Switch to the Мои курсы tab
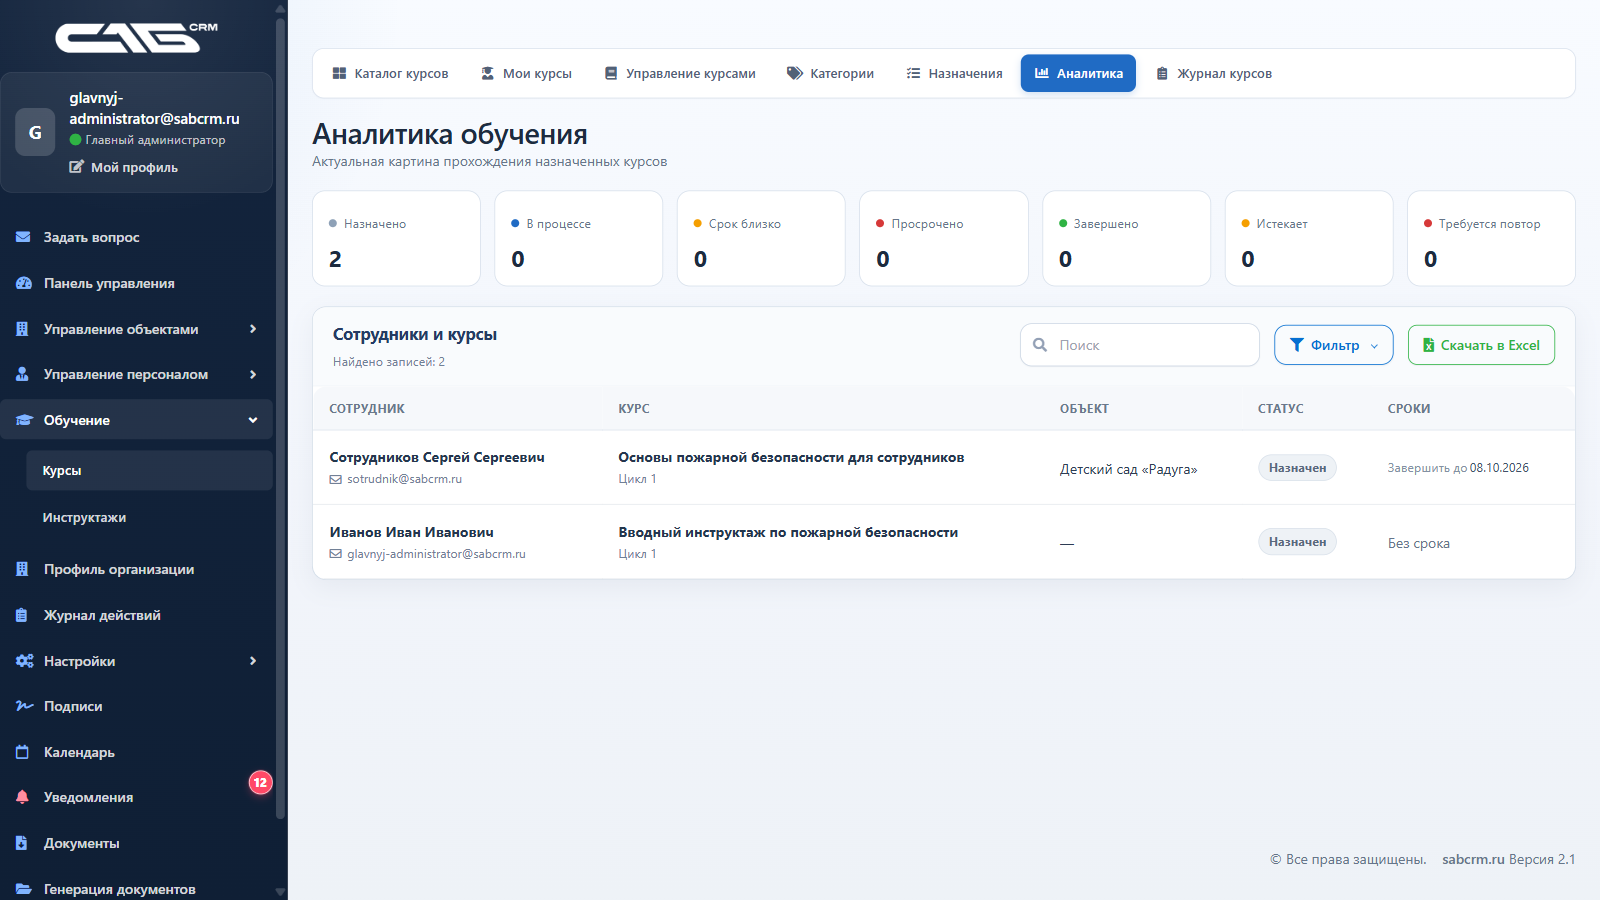Viewport: 1600px width, 900px height. (x=526, y=73)
